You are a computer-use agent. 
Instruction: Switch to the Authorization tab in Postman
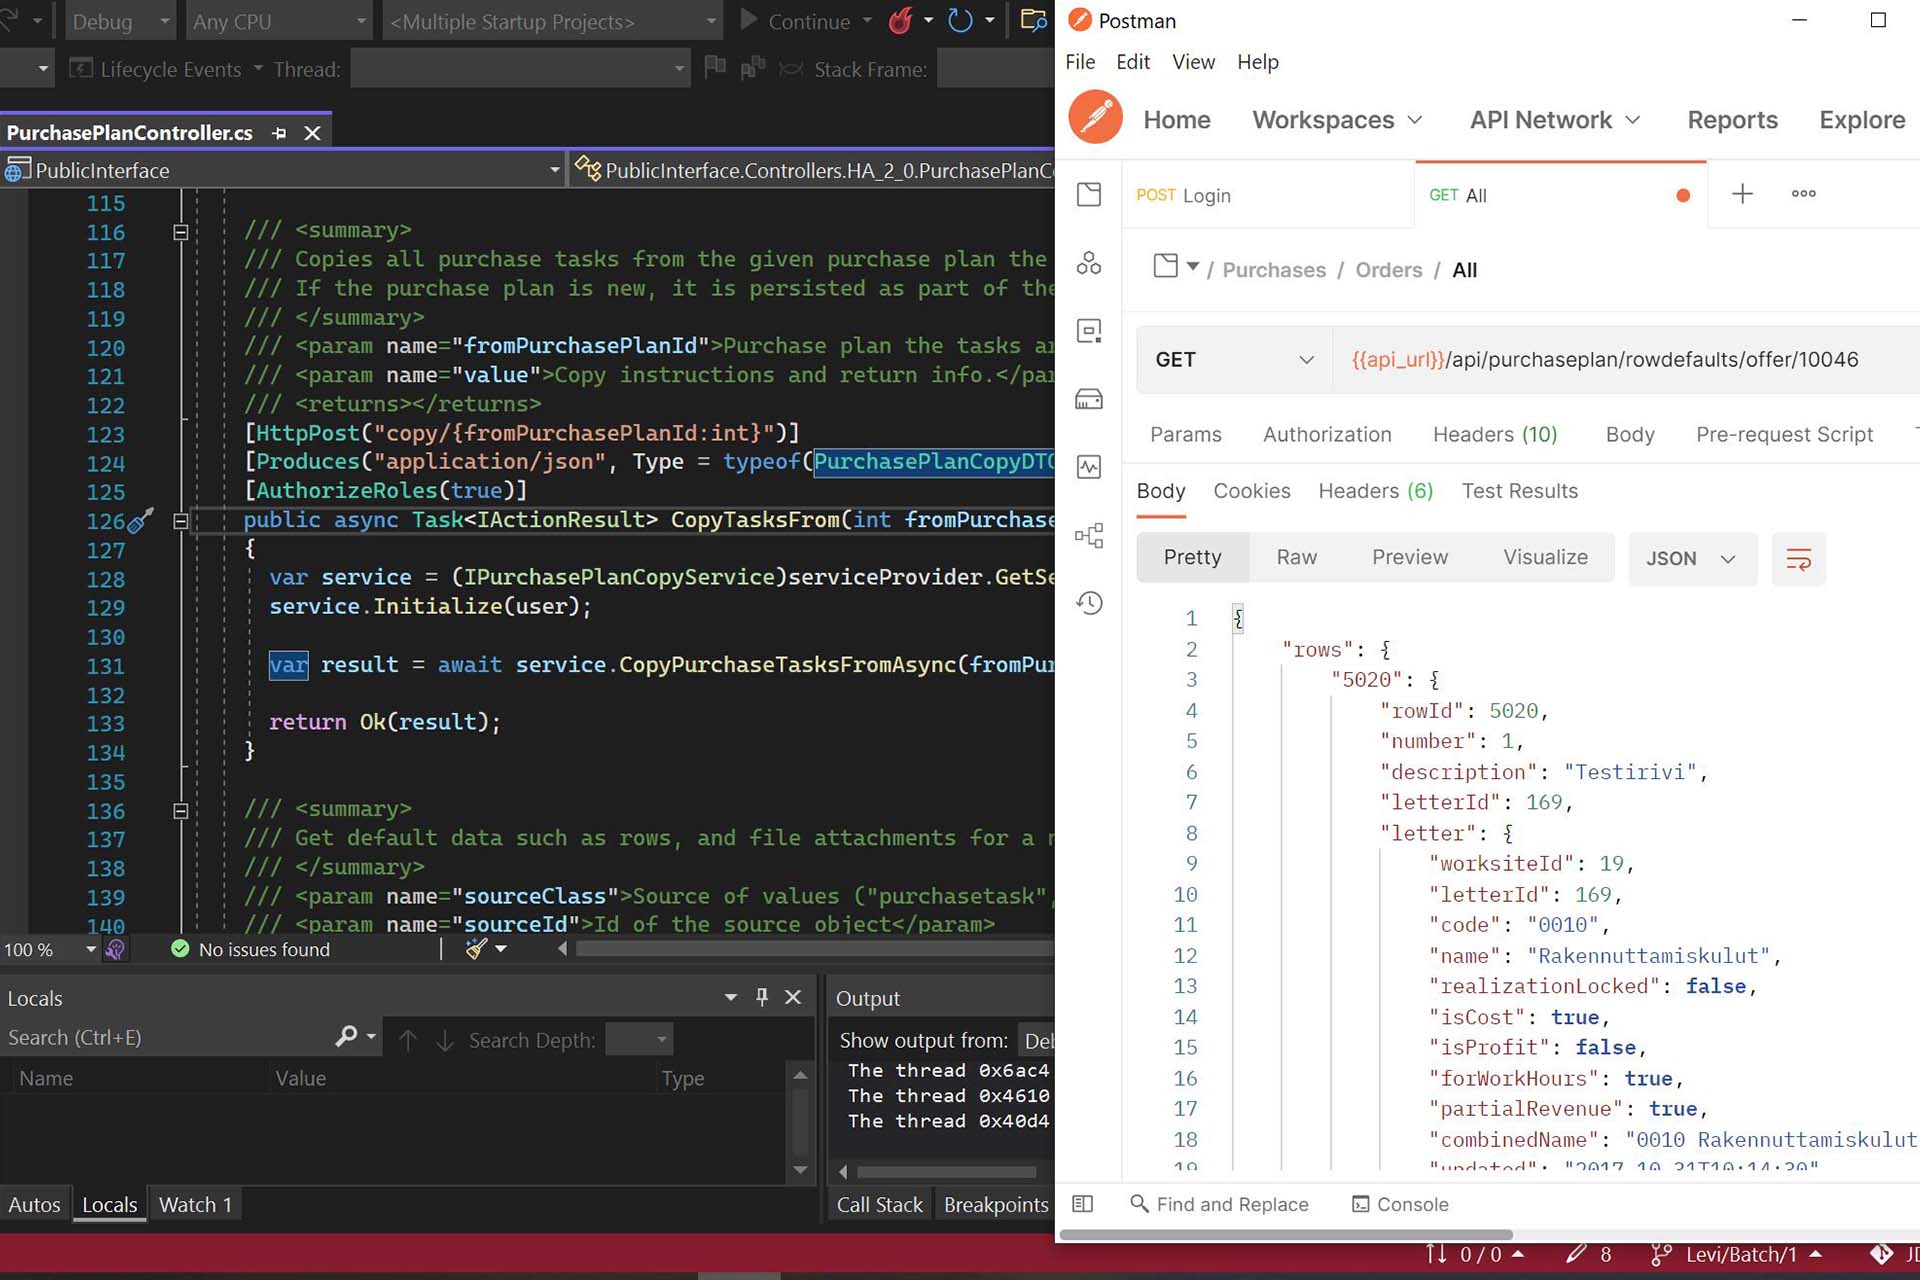pos(1327,434)
